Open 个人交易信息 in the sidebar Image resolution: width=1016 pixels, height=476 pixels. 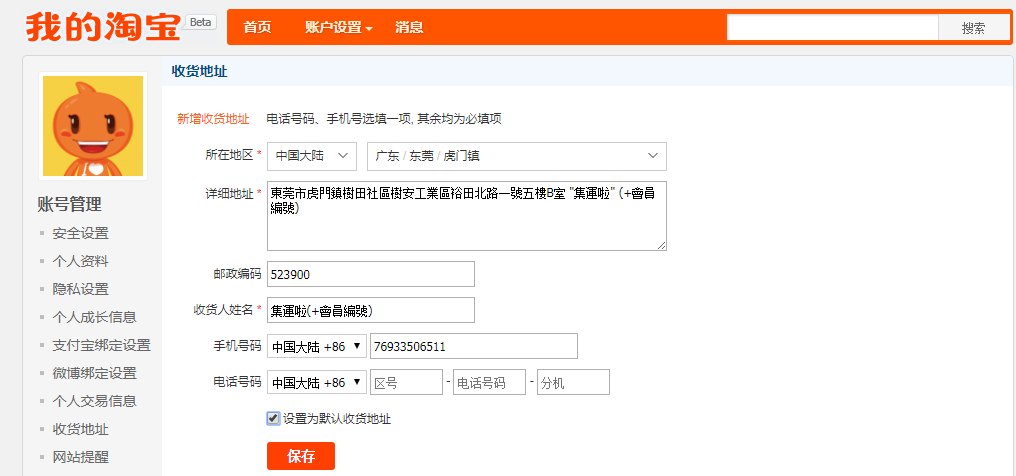click(x=95, y=402)
